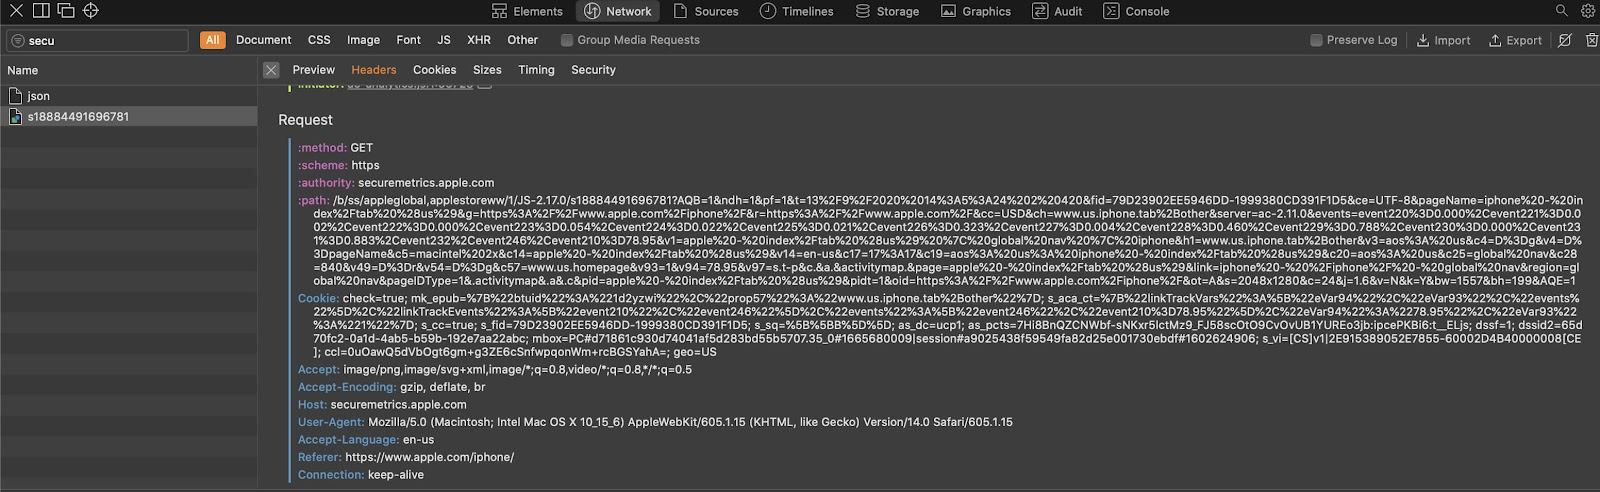Screen dimensions: 1600x492
Task: Dock the inspector to the window side
Action: (x=41, y=11)
